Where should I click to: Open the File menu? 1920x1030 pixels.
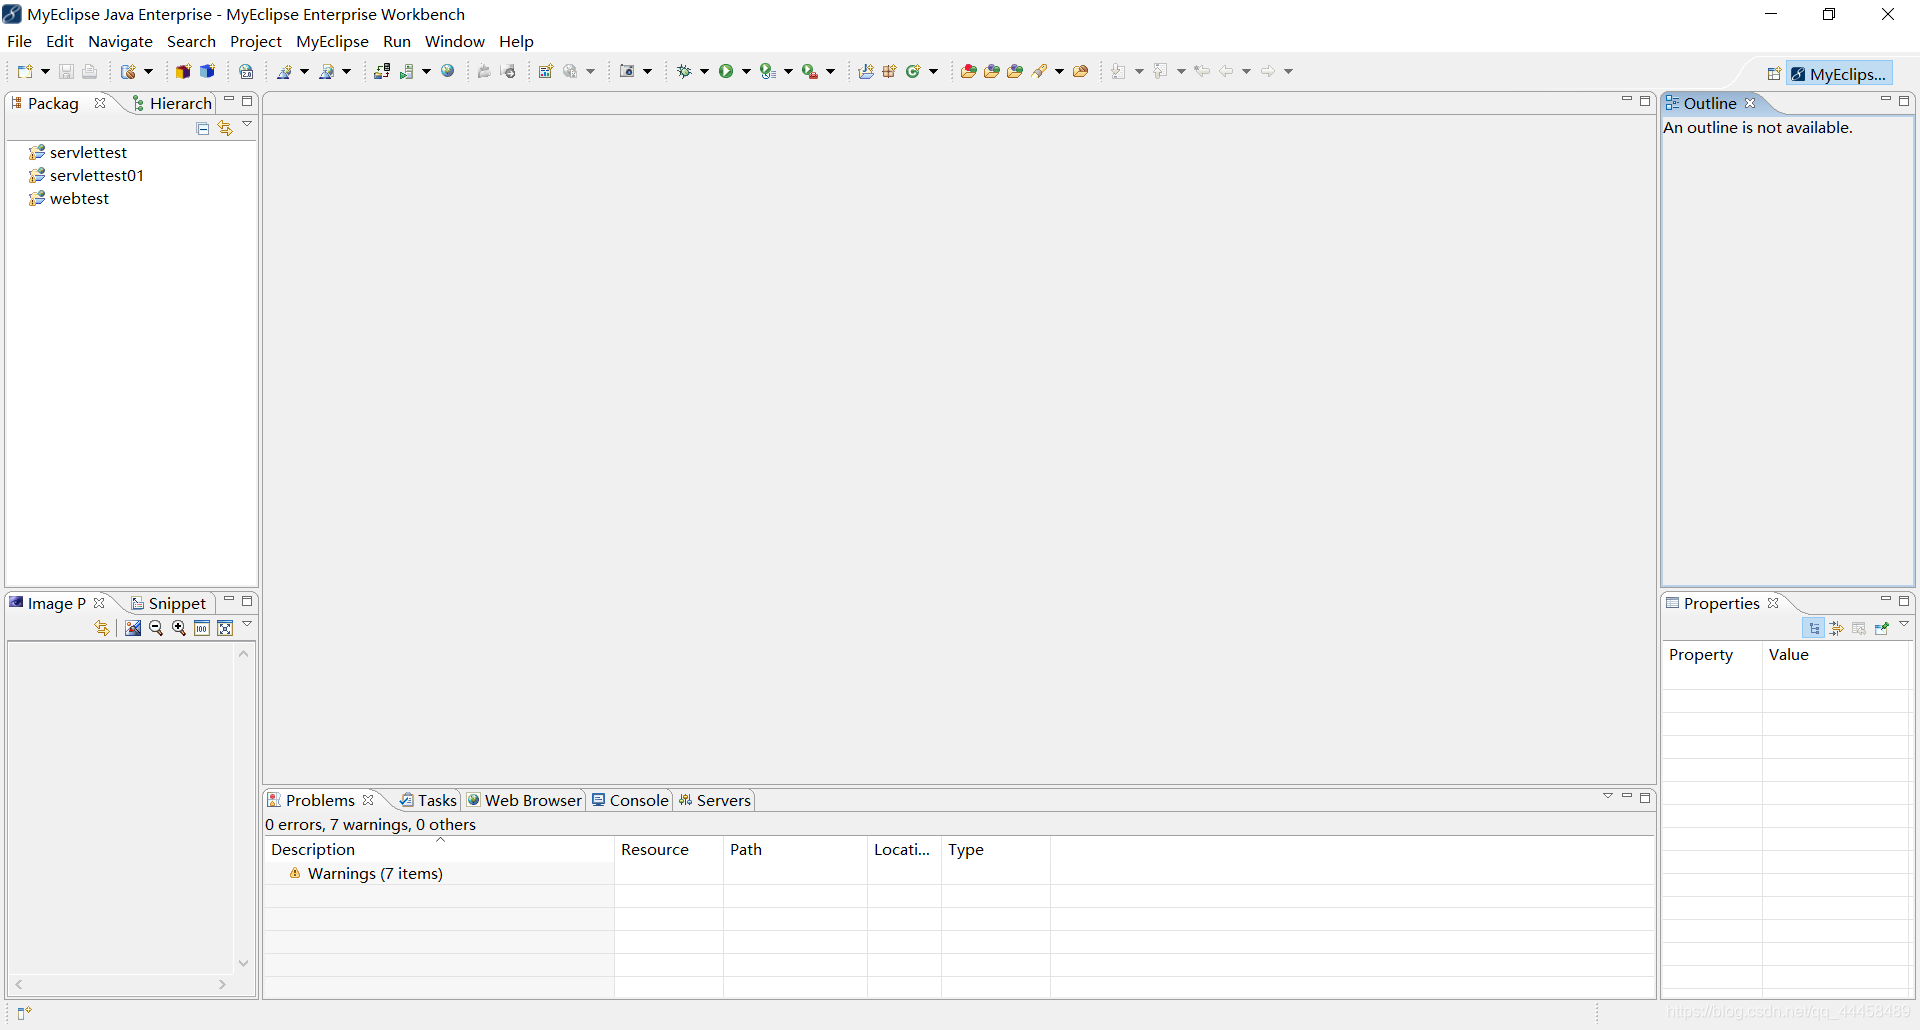(19, 41)
